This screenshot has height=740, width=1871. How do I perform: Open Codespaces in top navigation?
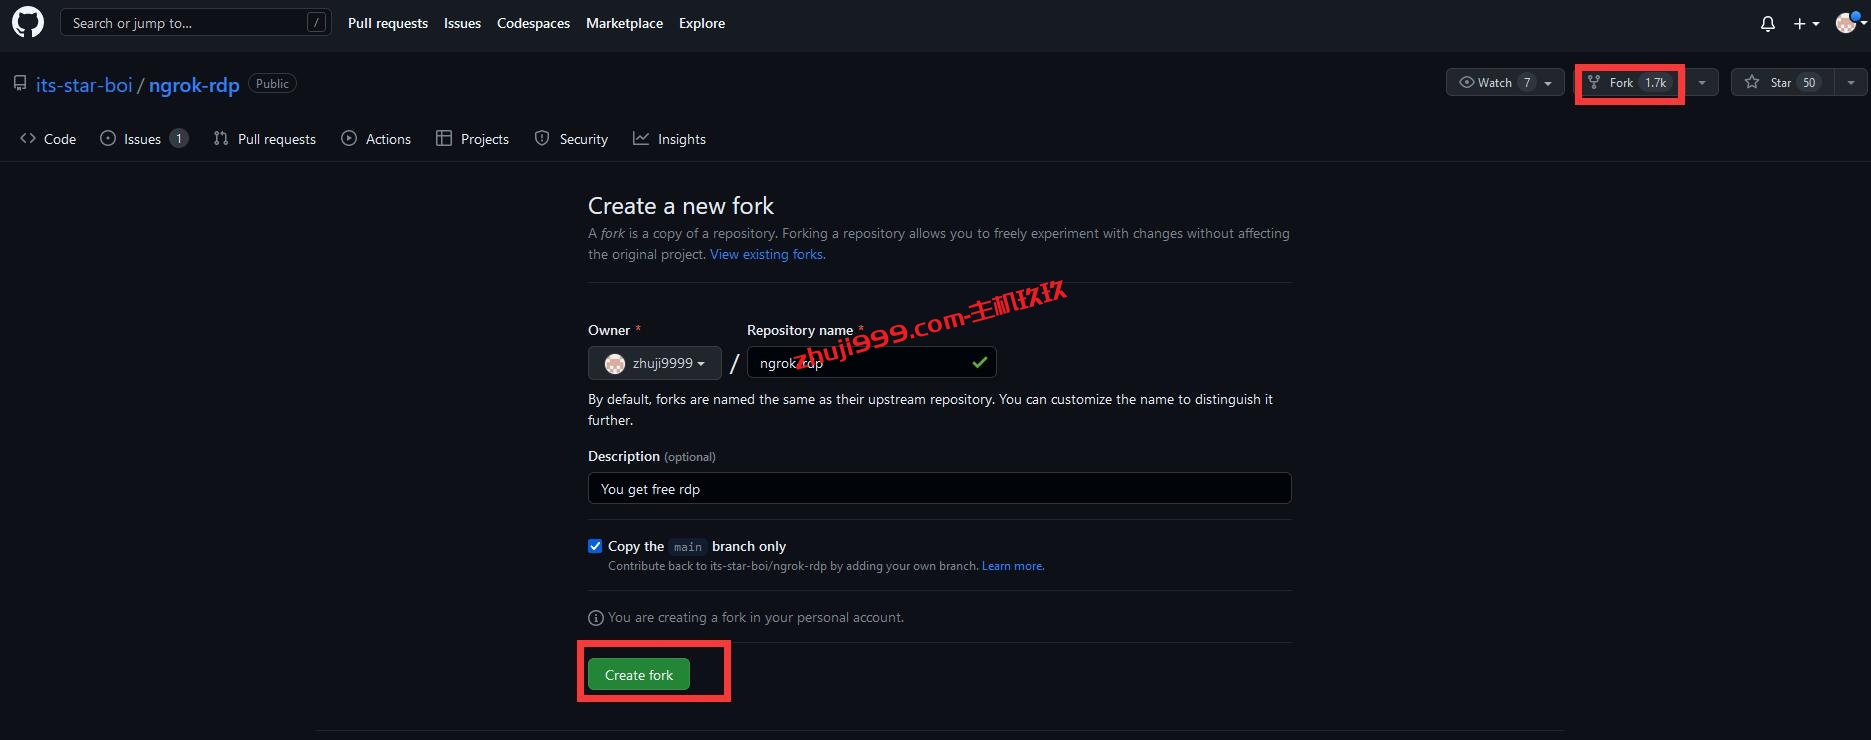tap(533, 23)
